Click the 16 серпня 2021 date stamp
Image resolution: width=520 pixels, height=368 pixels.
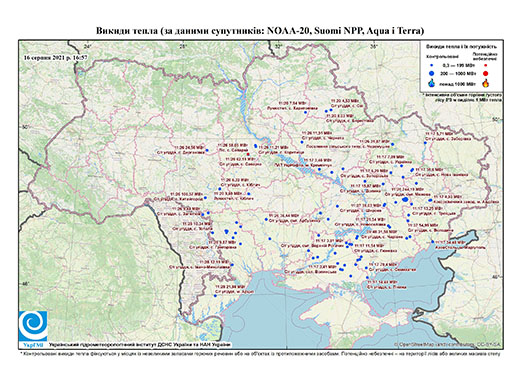click(56, 57)
